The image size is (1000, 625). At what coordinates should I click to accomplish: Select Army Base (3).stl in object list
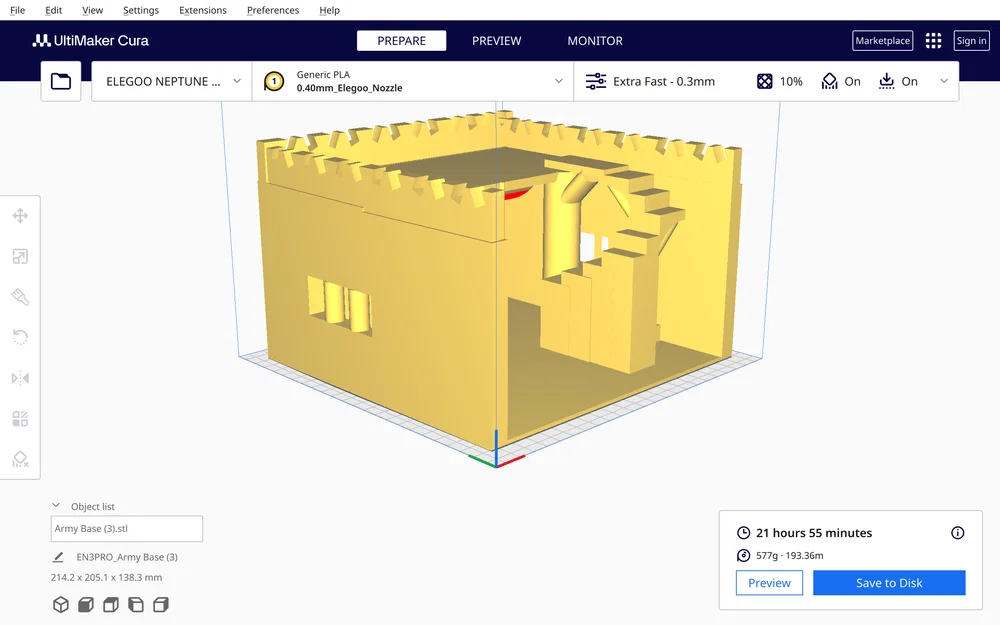click(x=127, y=529)
